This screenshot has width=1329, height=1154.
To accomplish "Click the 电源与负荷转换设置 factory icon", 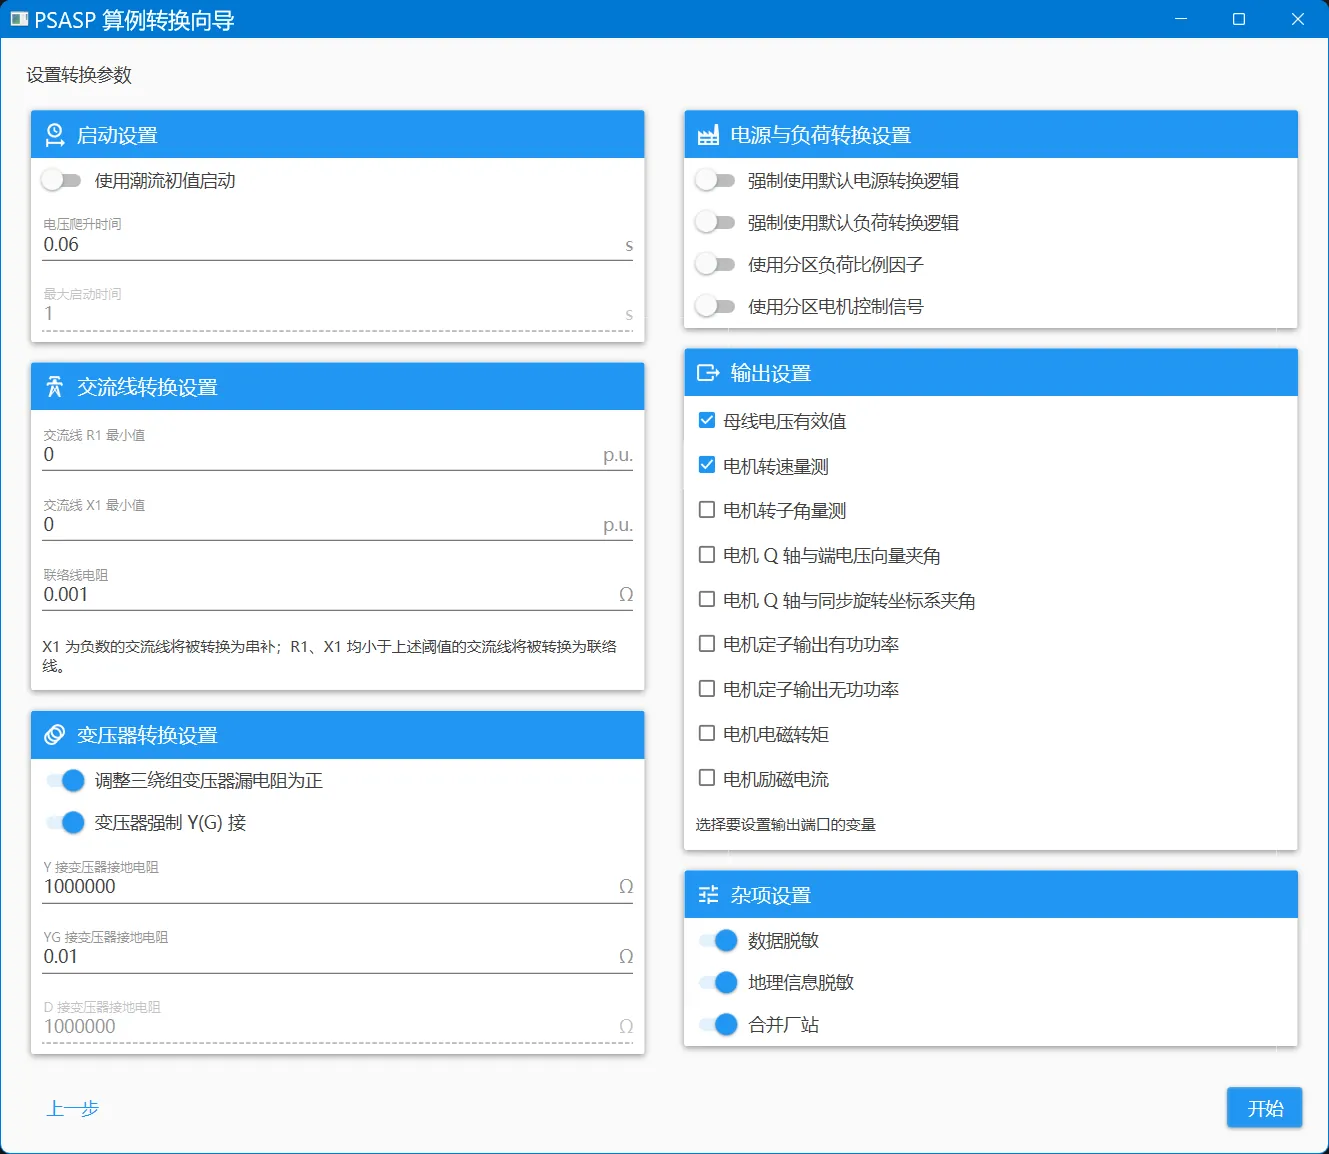I will point(708,135).
